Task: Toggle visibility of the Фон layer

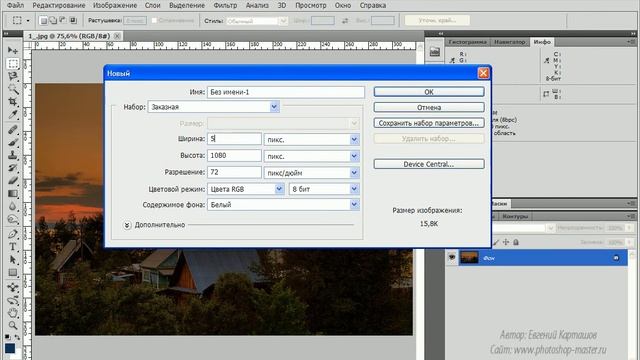Action: (452, 258)
